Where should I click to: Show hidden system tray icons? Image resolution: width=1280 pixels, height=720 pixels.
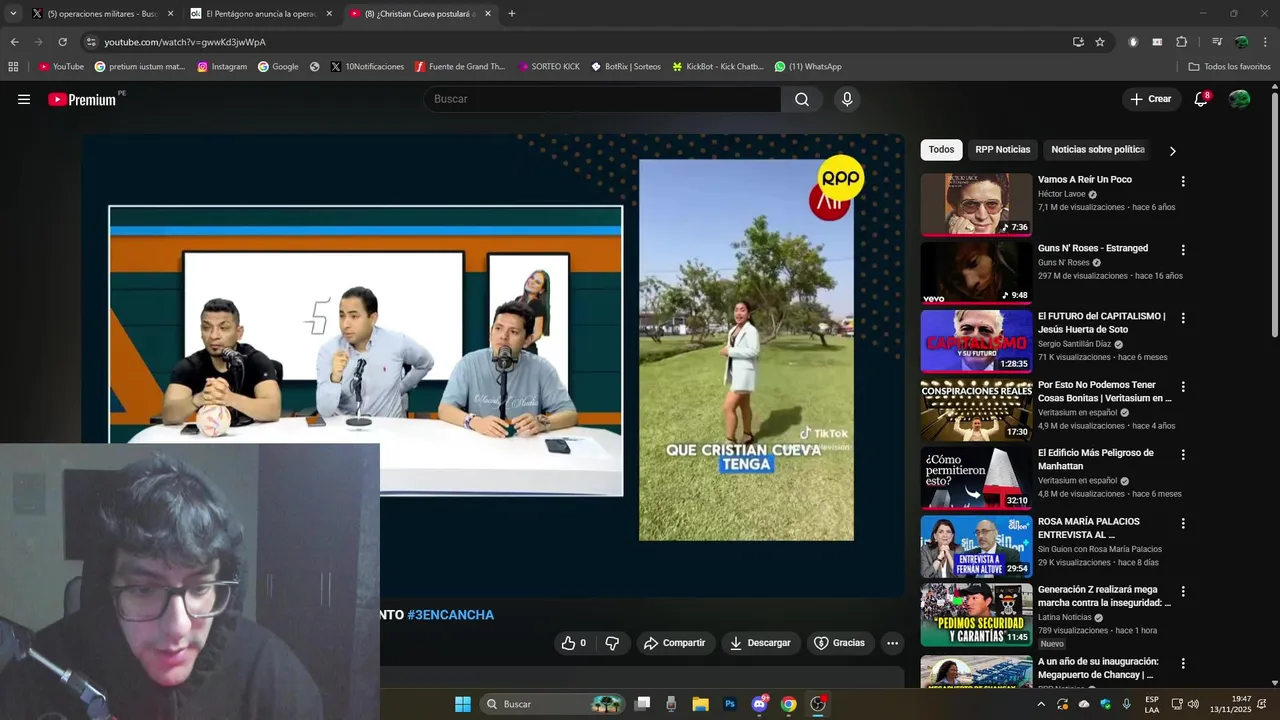click(x=1040, y=704)
